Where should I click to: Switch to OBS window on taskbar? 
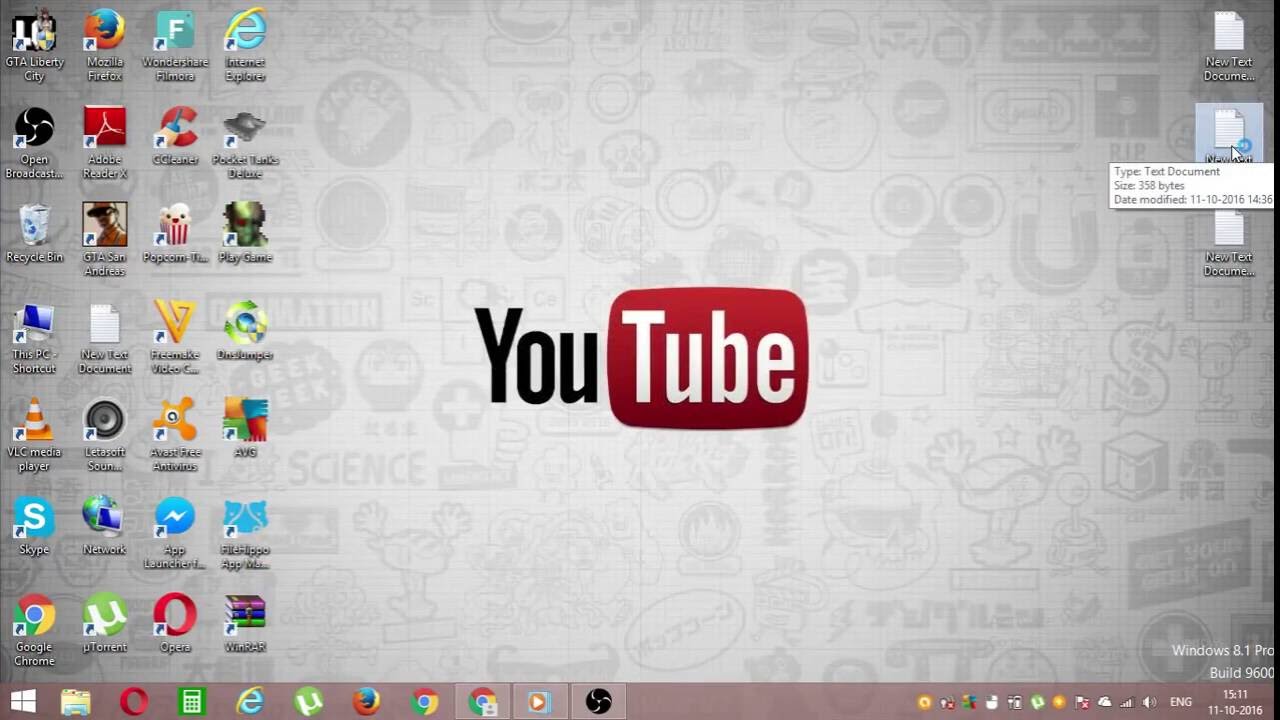598,702
